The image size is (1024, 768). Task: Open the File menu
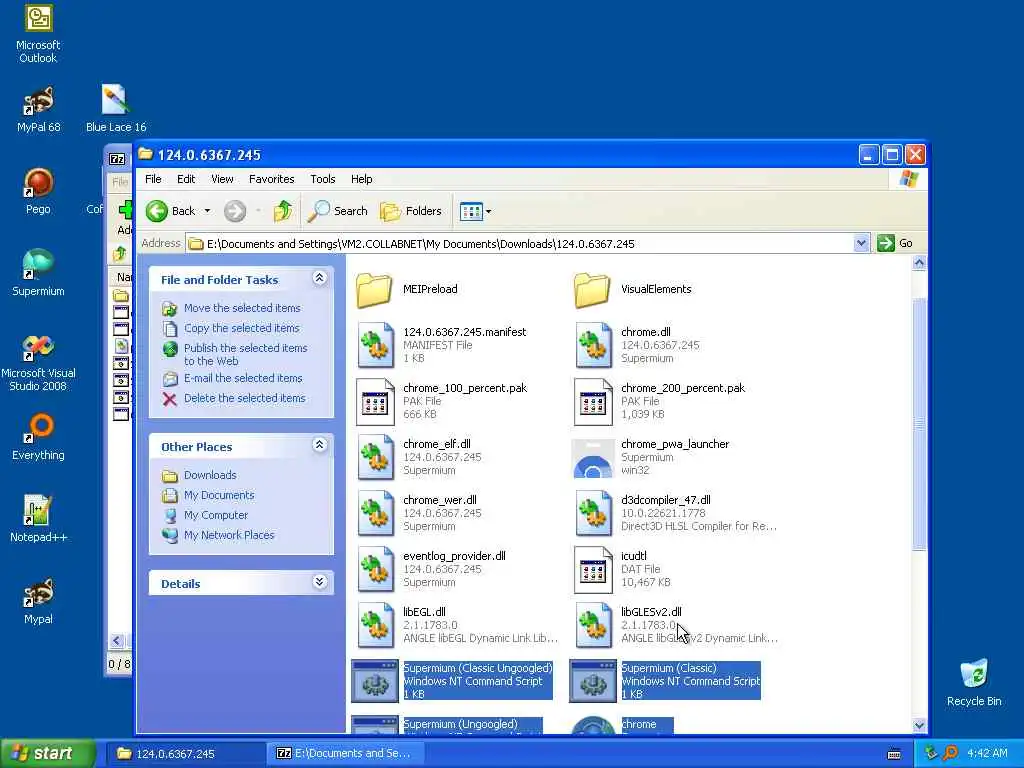click(x=153, y=179)
